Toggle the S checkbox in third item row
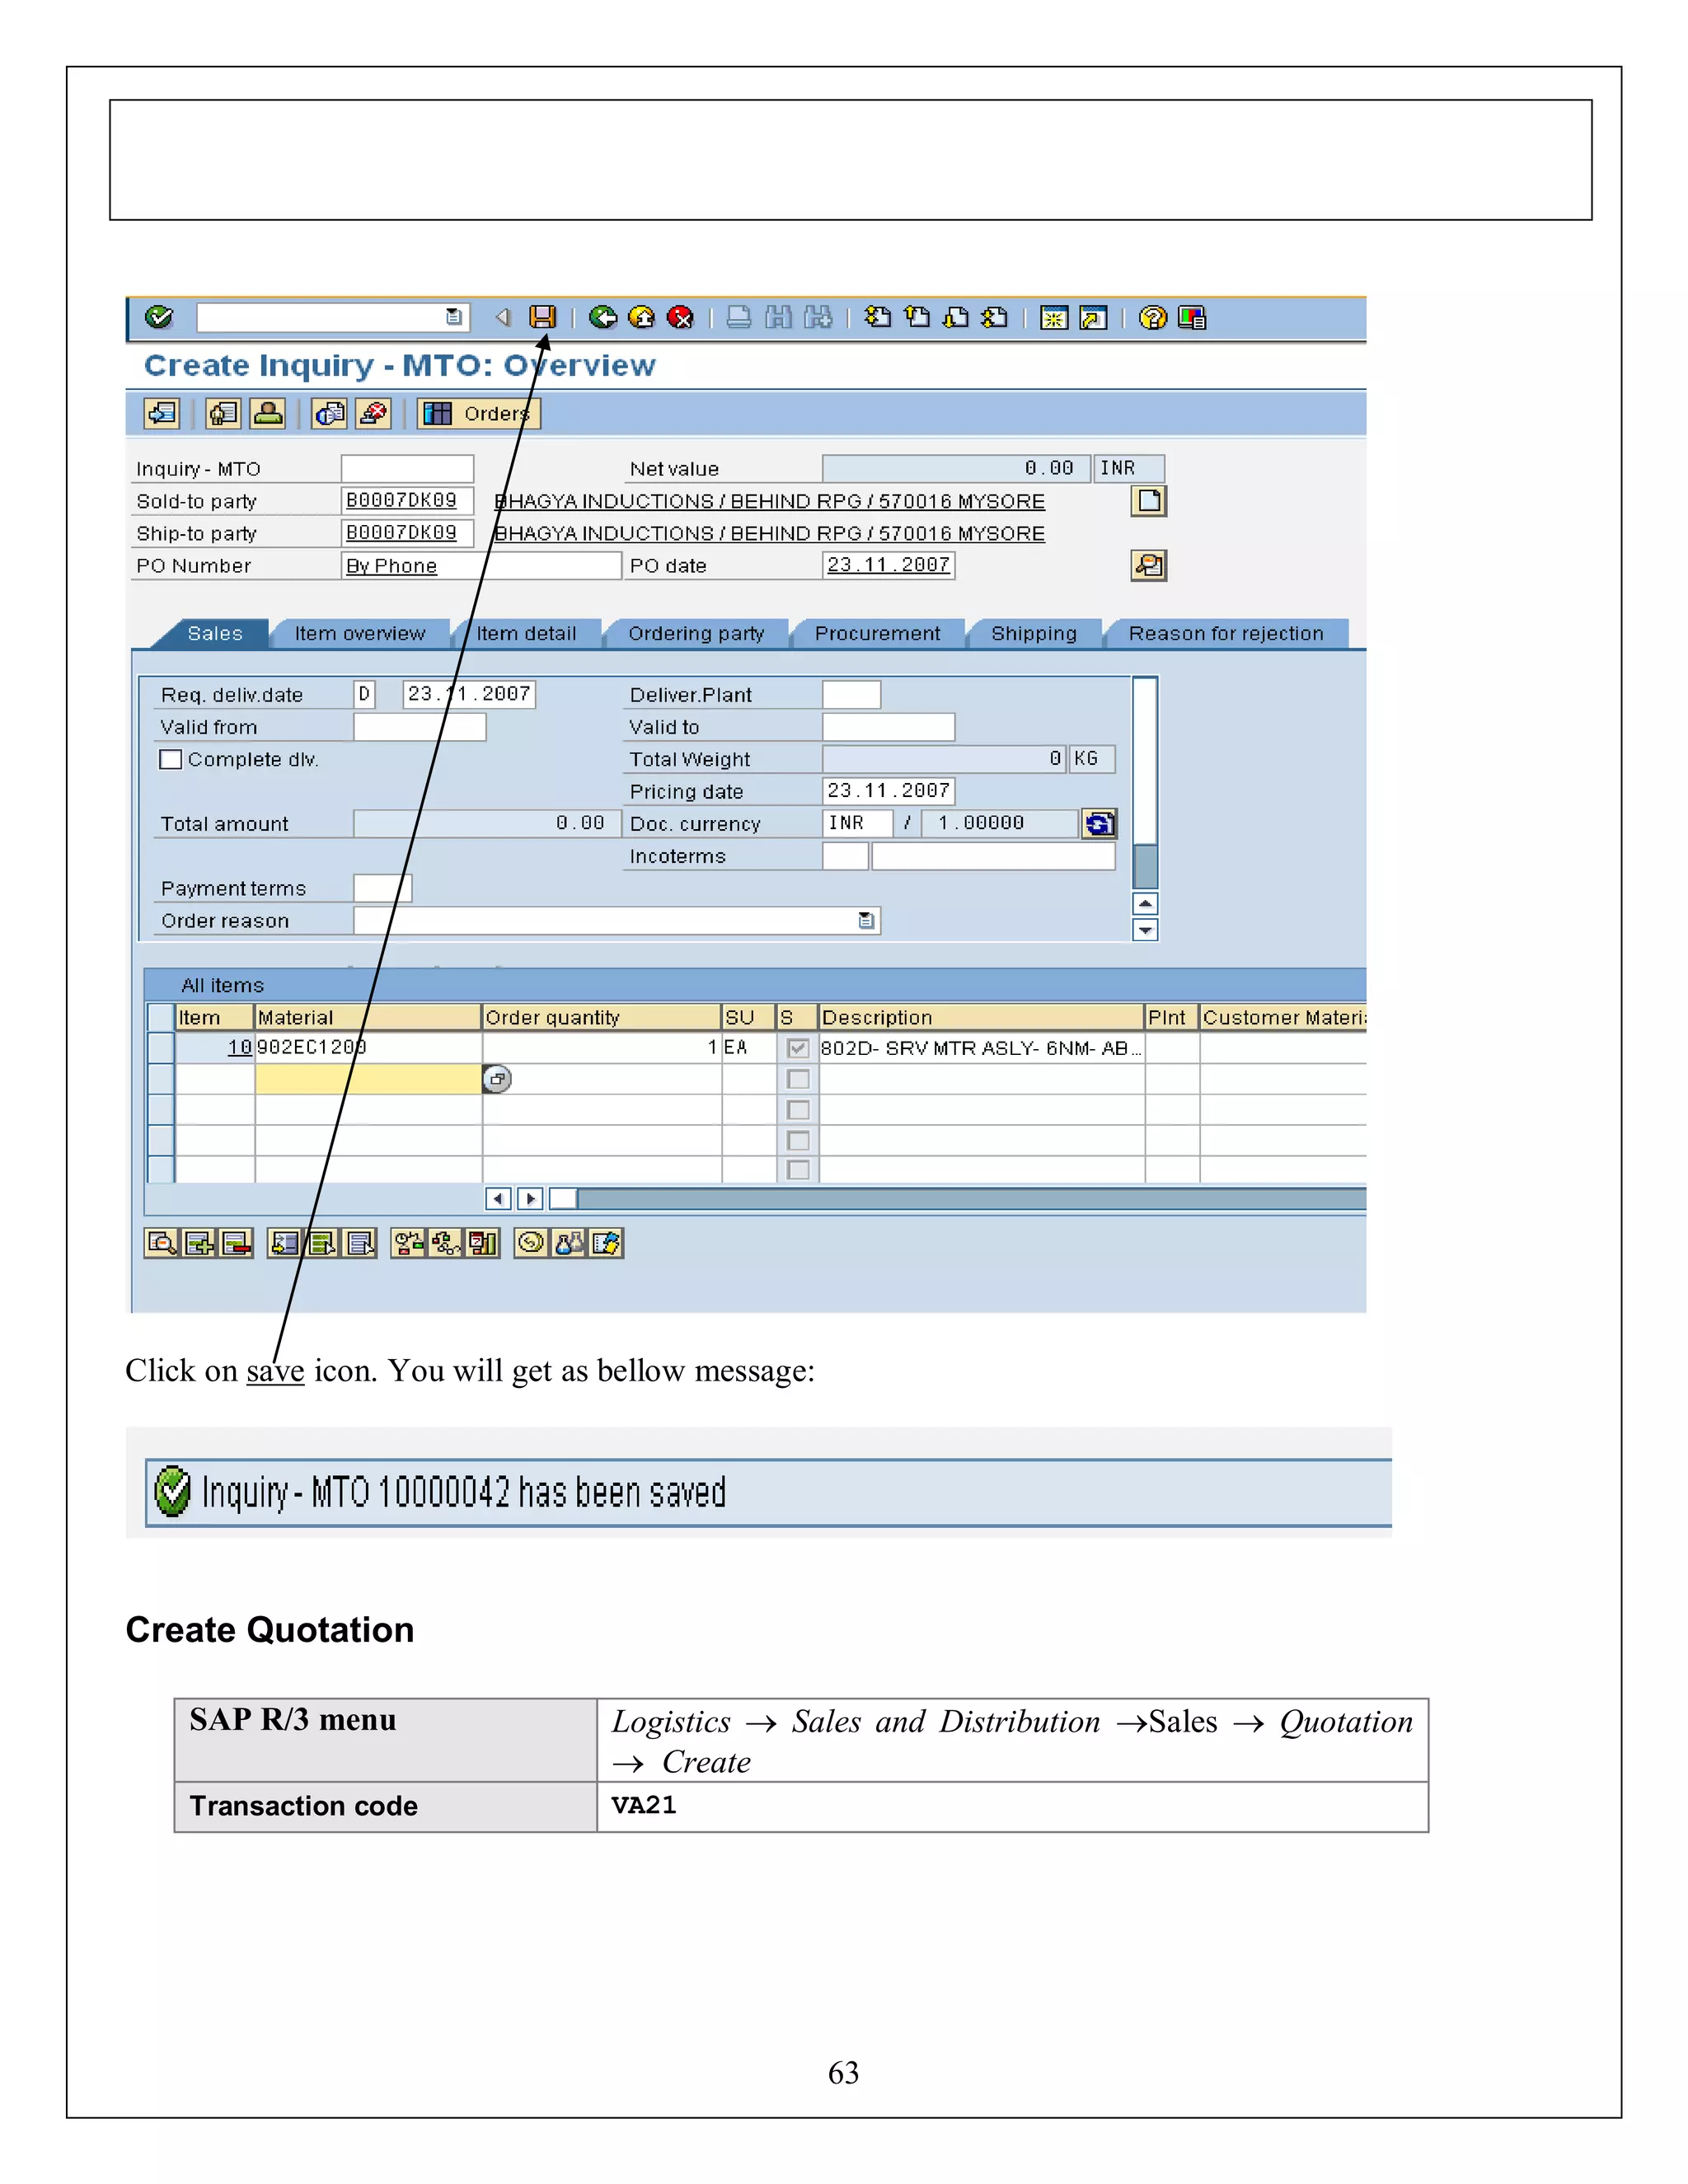Viewport: 1688px width, 2184px height. click(x=798, y=1110)
